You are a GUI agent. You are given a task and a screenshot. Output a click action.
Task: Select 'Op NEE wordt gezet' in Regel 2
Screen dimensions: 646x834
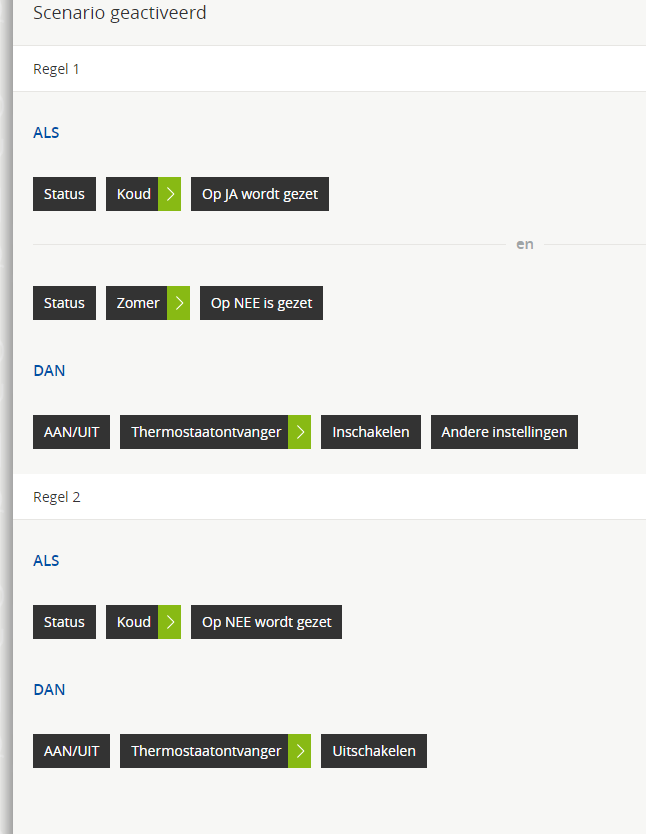266,622
